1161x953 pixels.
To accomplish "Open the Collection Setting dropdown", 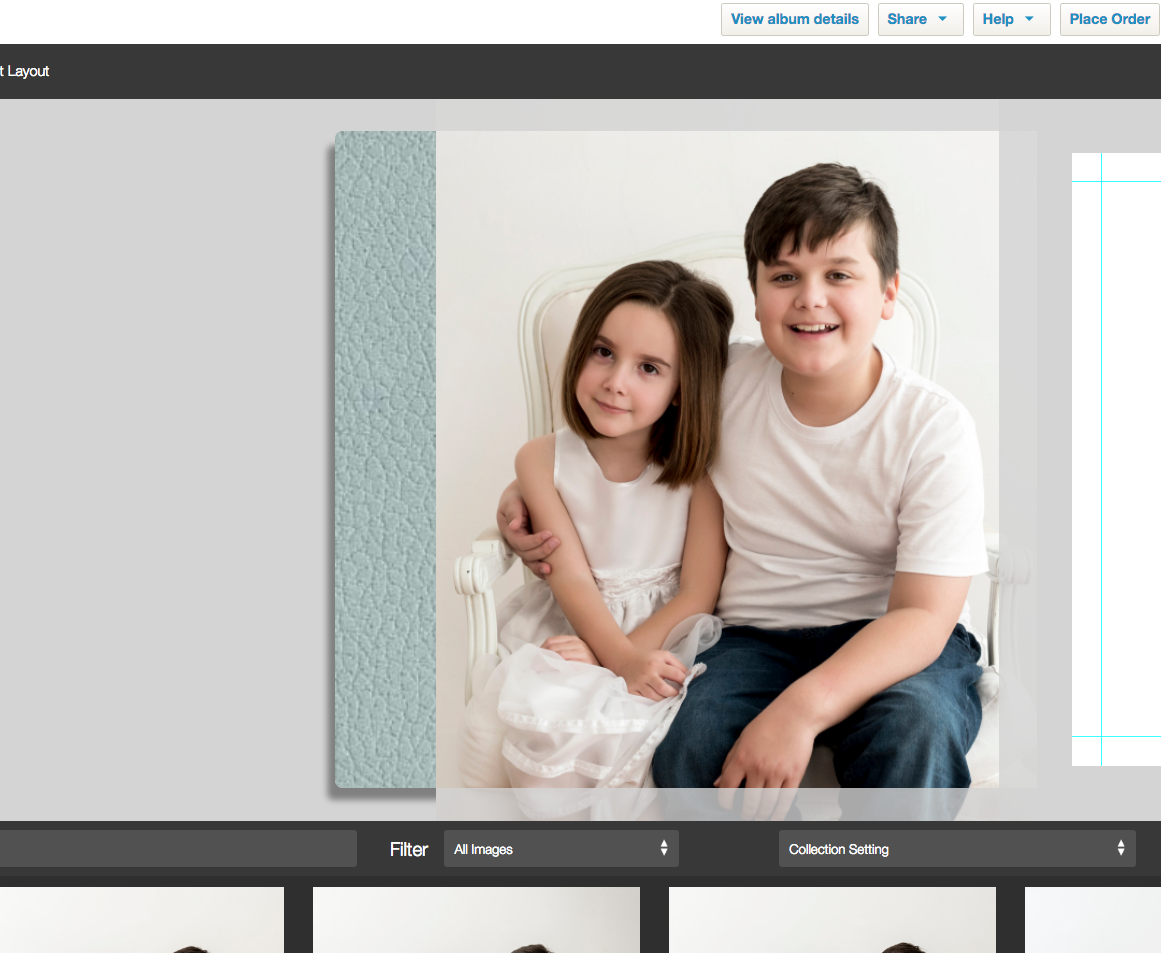I will 956,849.
